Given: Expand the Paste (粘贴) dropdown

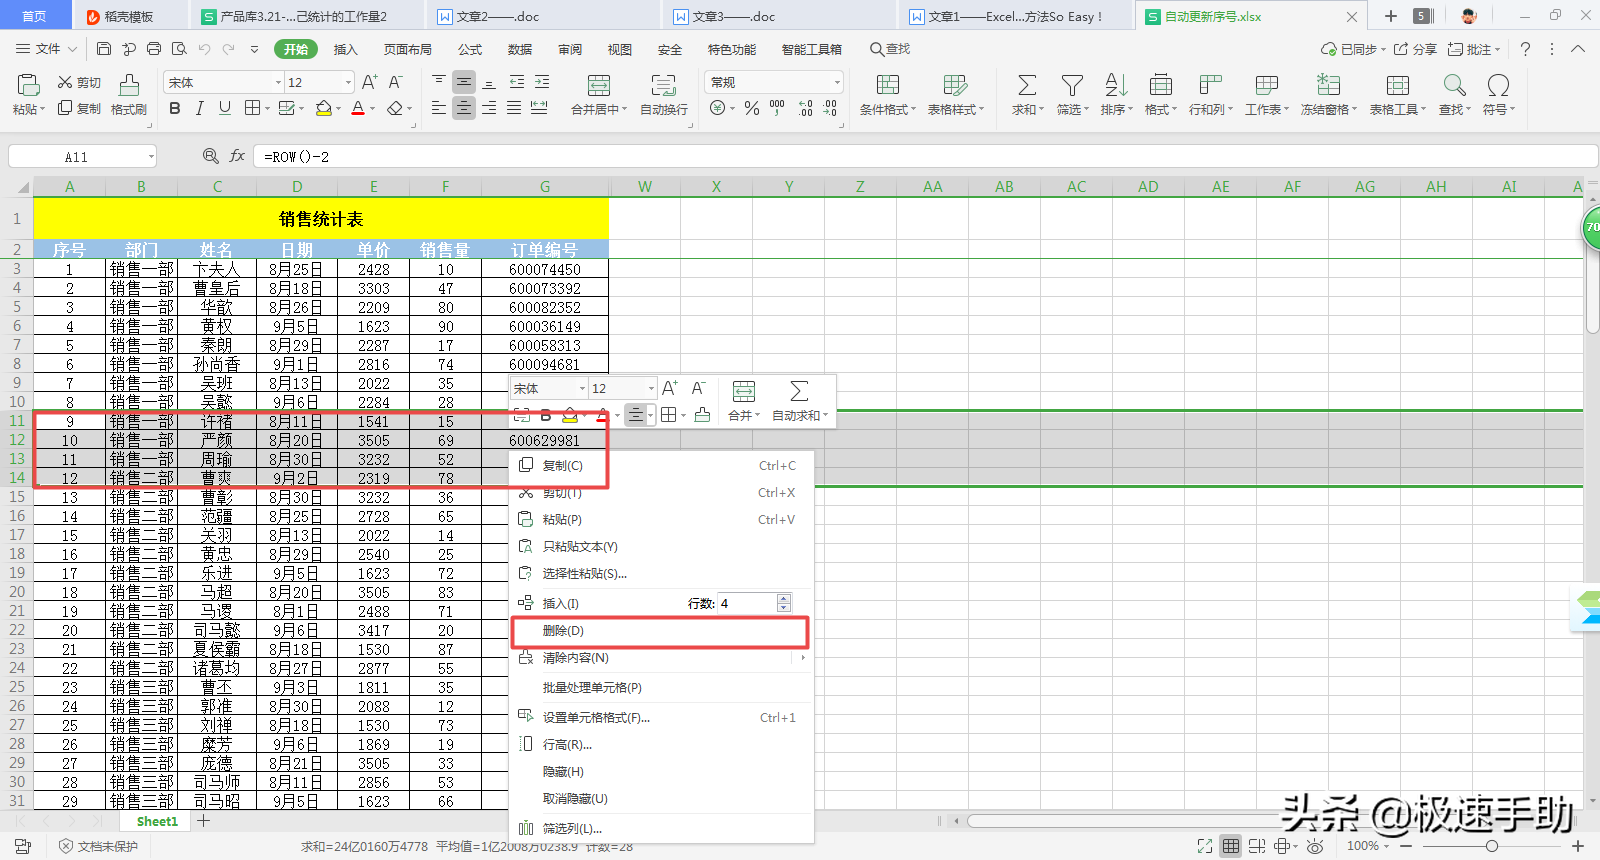Looking at the screenshot, I should click(43, 110).
